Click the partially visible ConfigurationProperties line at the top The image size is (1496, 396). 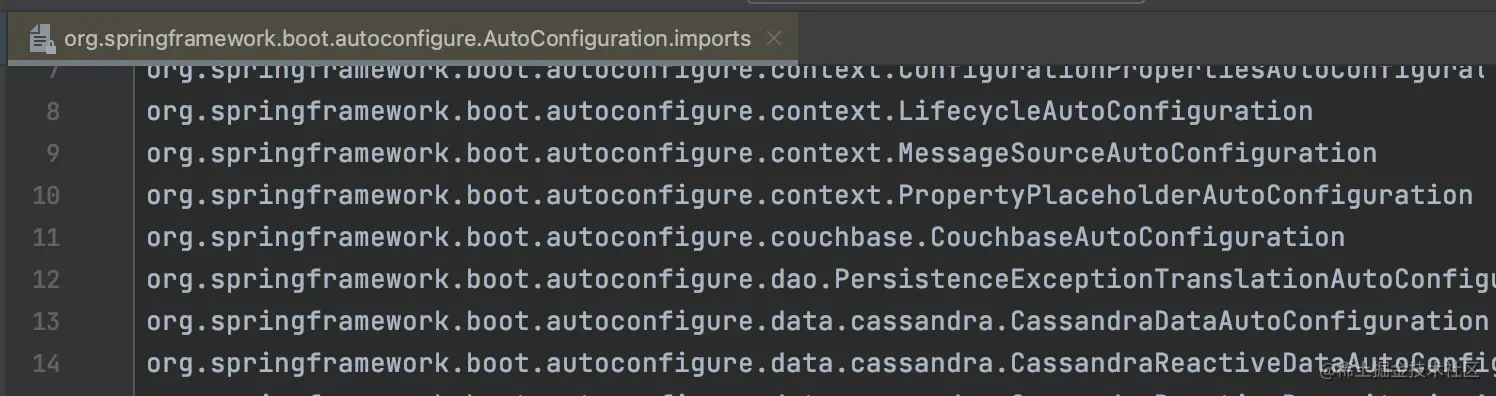click(x=815, y=72)
